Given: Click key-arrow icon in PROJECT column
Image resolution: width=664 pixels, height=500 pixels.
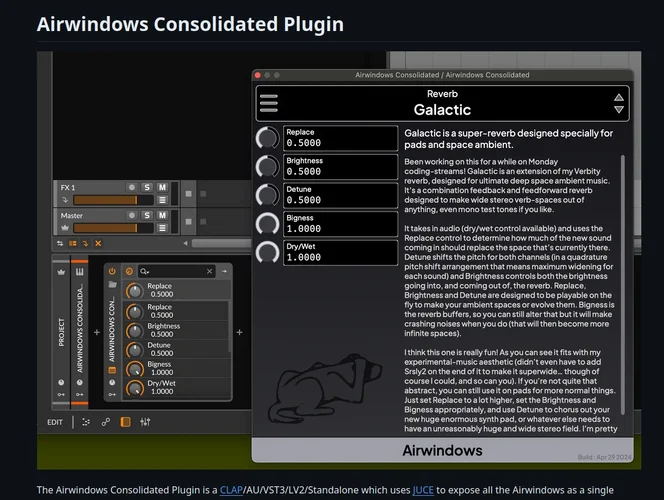Looking at the screenshot, I should click(x=61, y=395).
